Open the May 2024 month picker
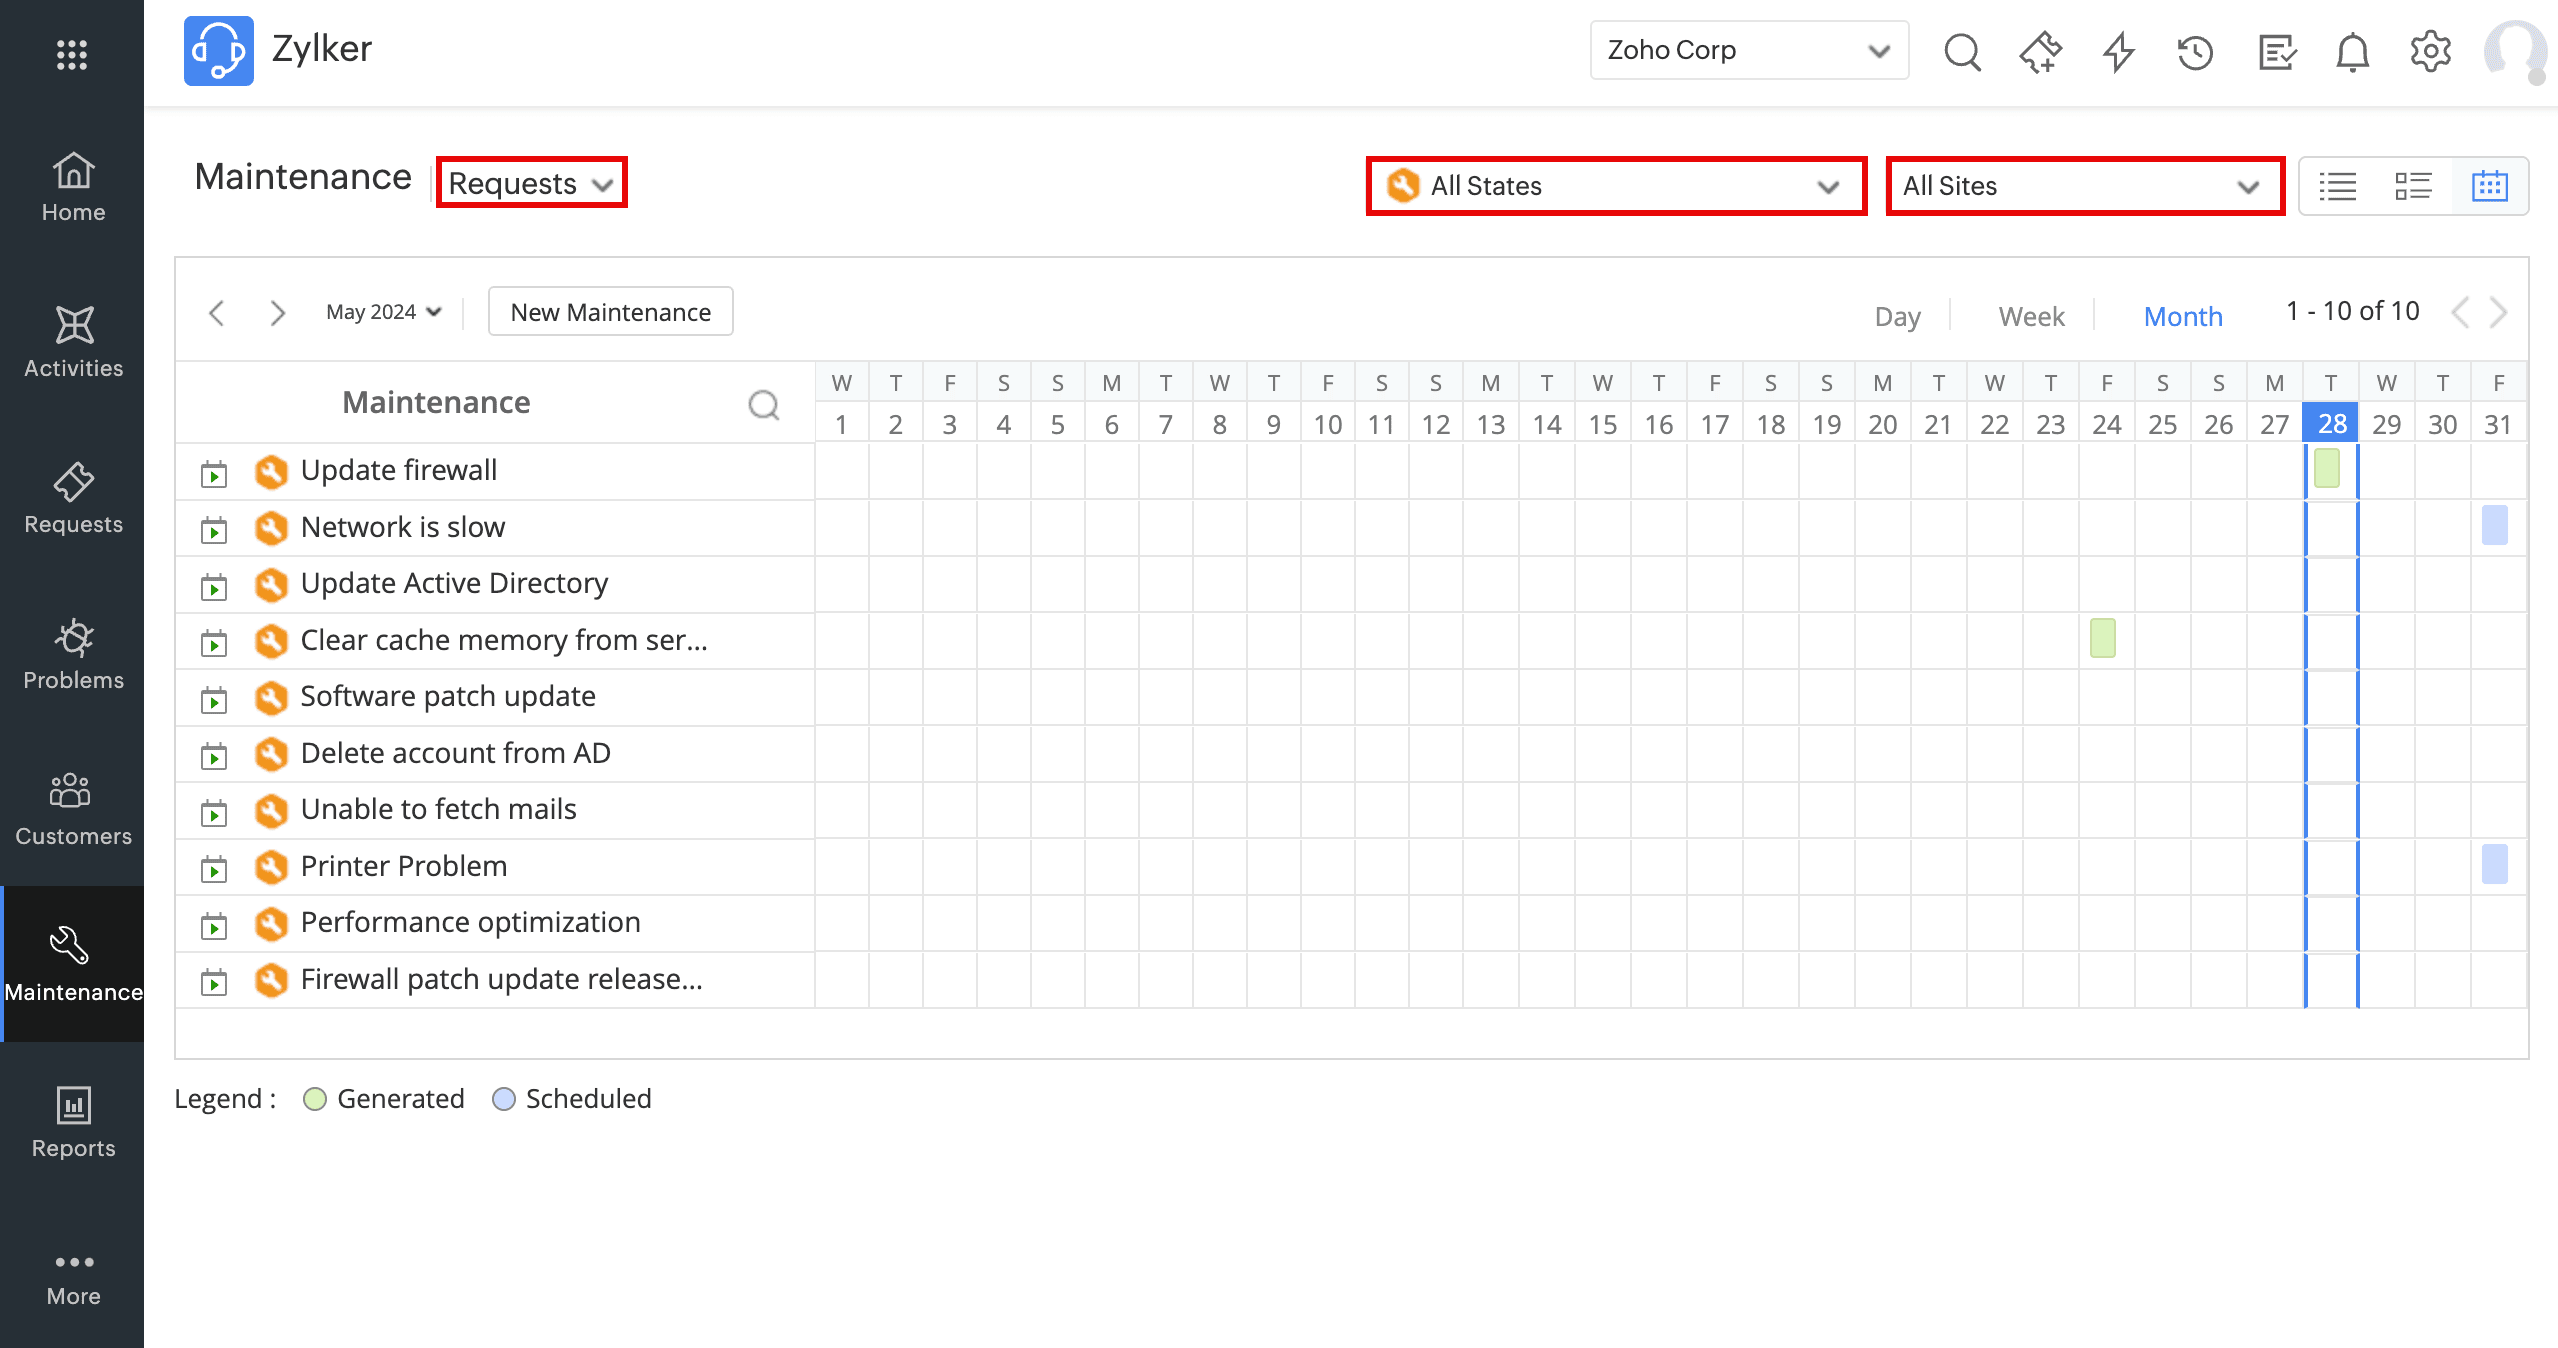2558x1348 pixels. tap(384, 312)
